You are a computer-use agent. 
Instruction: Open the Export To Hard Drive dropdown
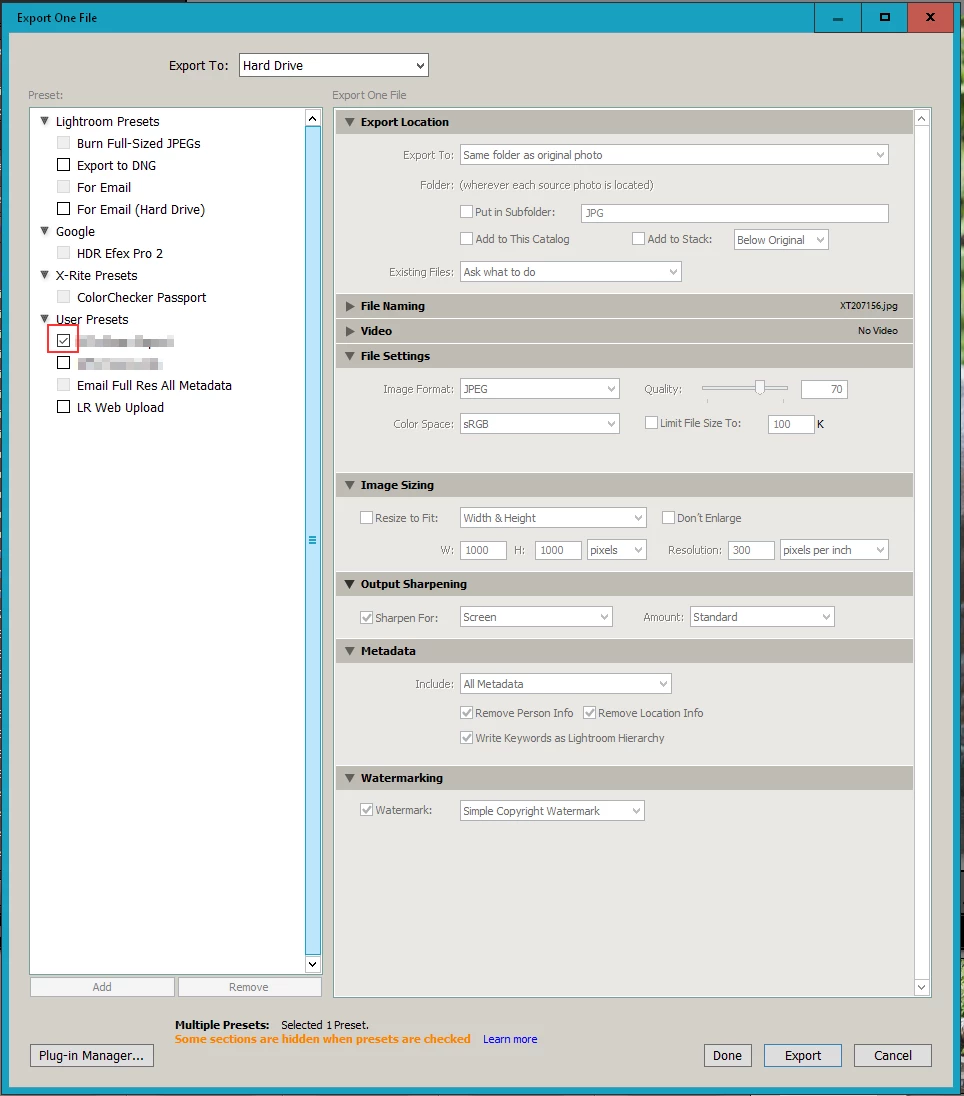click(333, 66)
